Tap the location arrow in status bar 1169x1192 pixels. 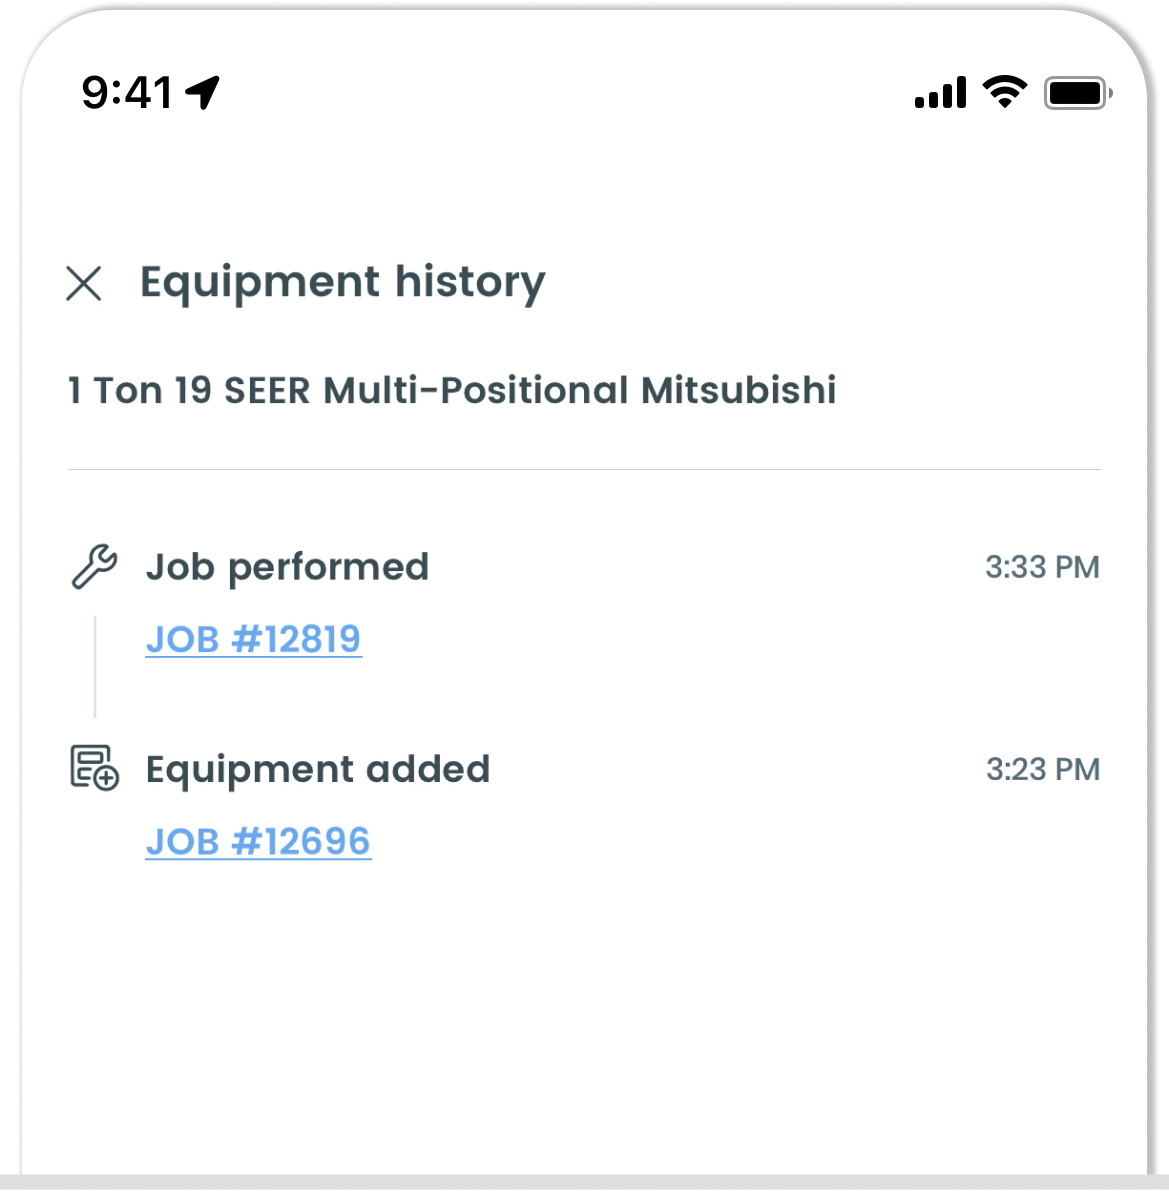pyautogui.click(x=203, y=93)
